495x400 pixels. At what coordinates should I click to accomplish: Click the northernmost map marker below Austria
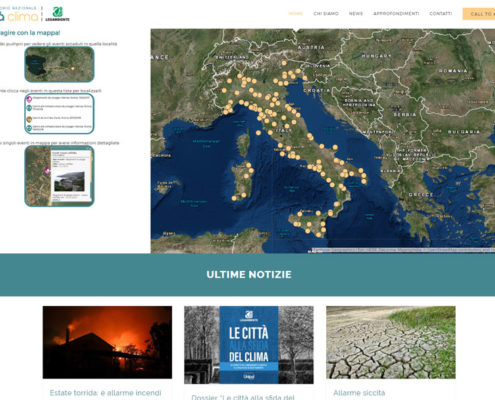284,63
